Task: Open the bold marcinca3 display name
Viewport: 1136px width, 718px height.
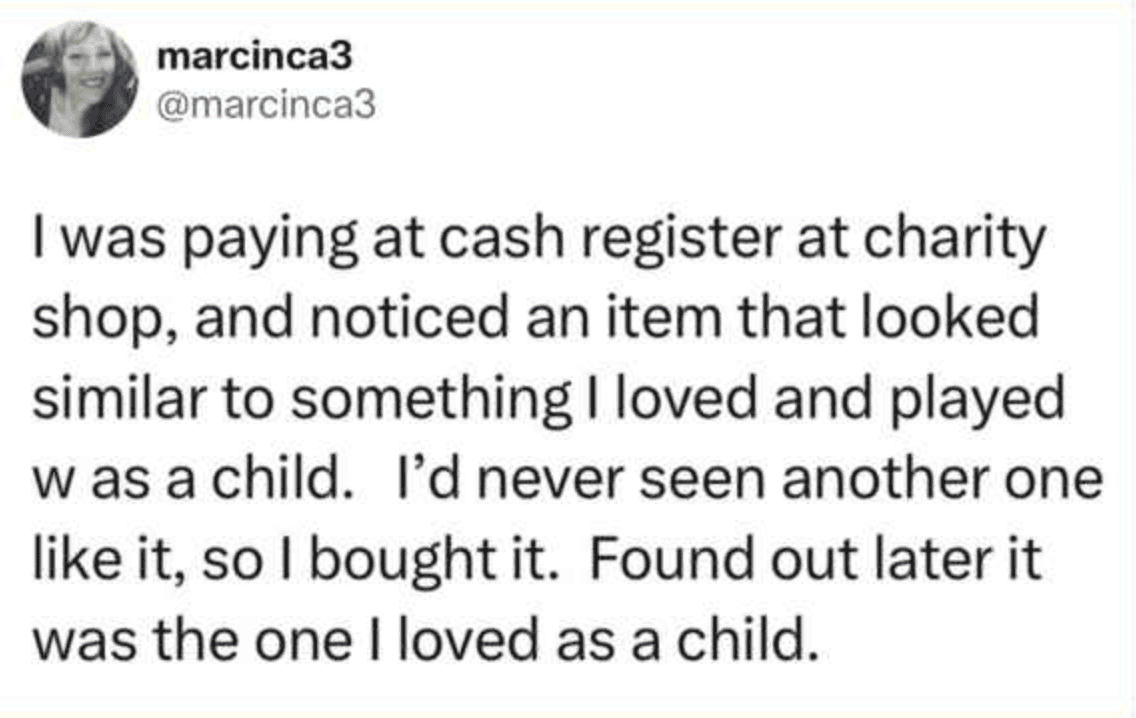Action: tap(256, 59)
